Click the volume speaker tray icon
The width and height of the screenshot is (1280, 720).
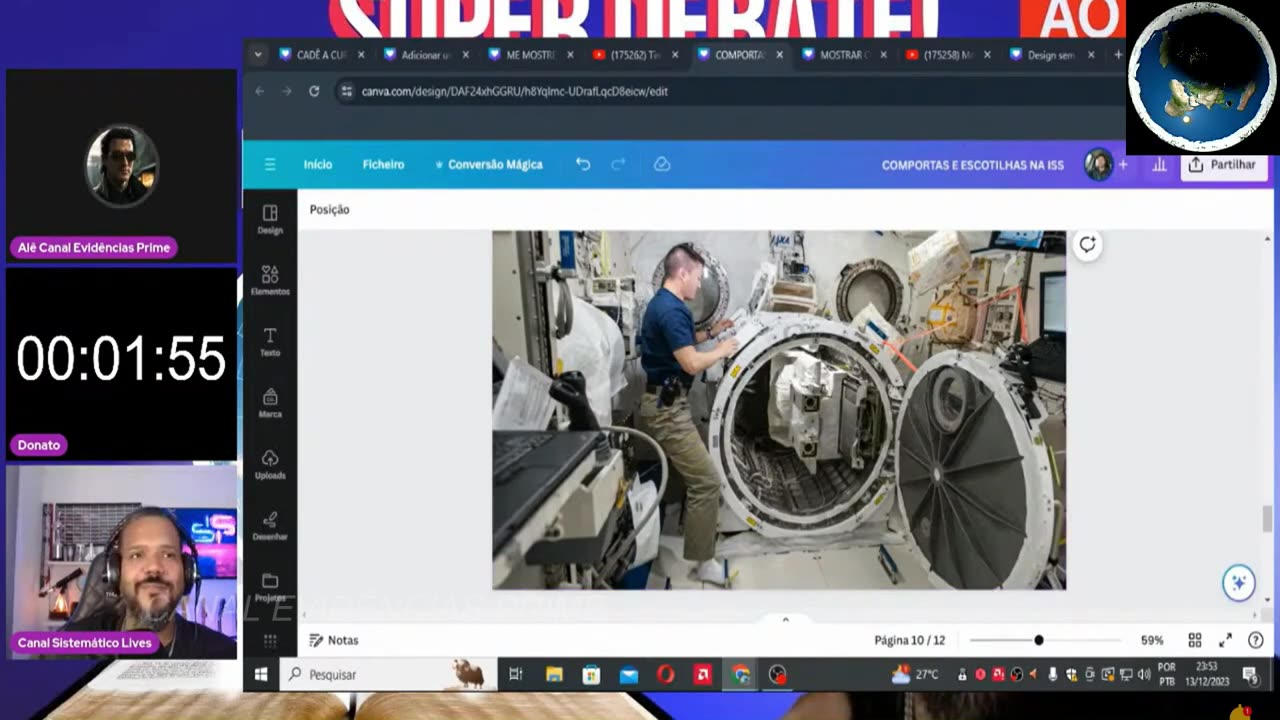point(1144,675)
